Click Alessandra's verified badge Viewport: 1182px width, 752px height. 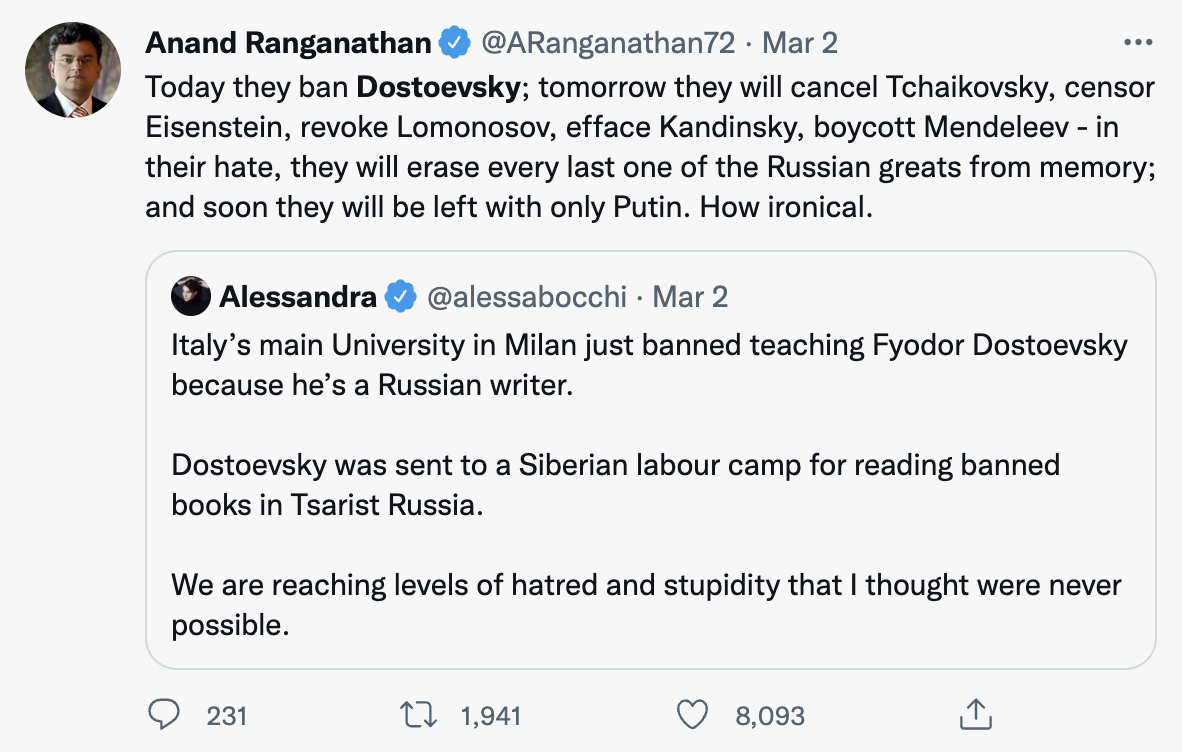tap(401, 297)
